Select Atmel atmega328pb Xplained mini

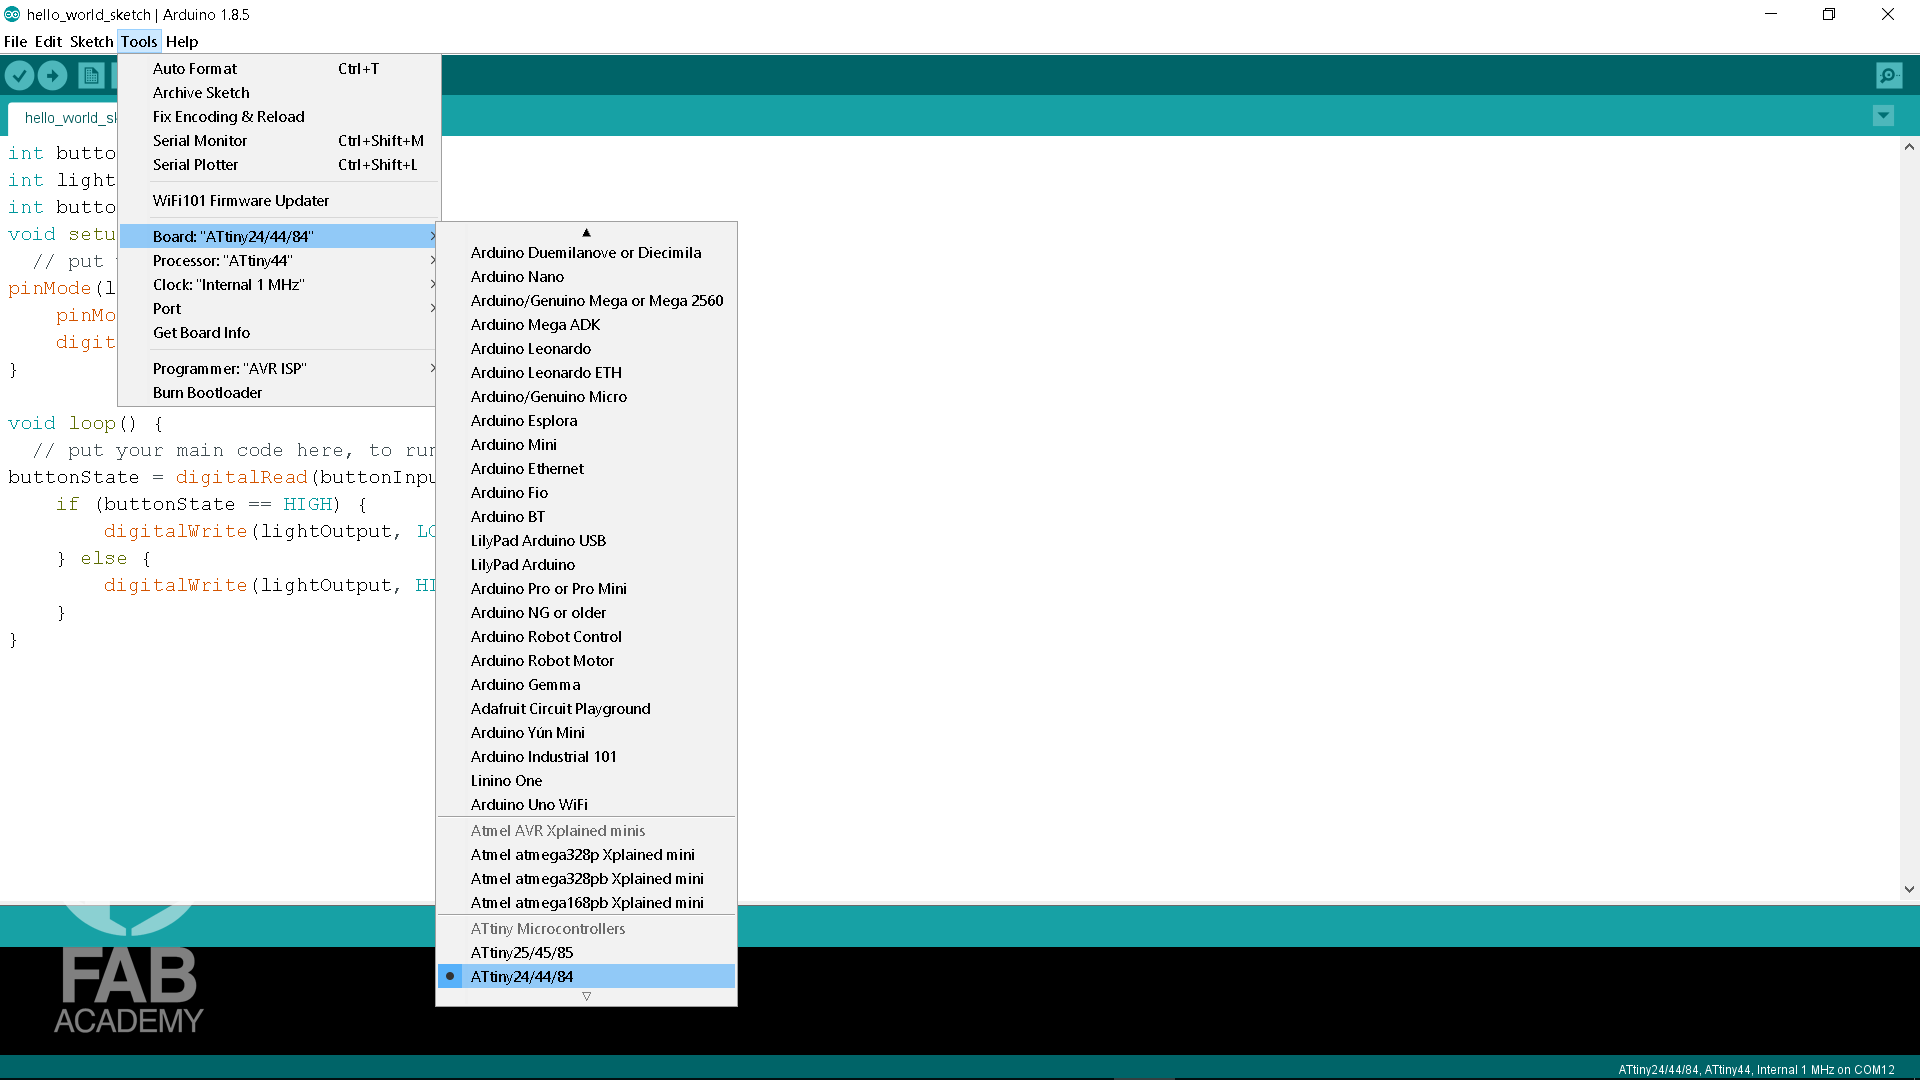[586, 879]
